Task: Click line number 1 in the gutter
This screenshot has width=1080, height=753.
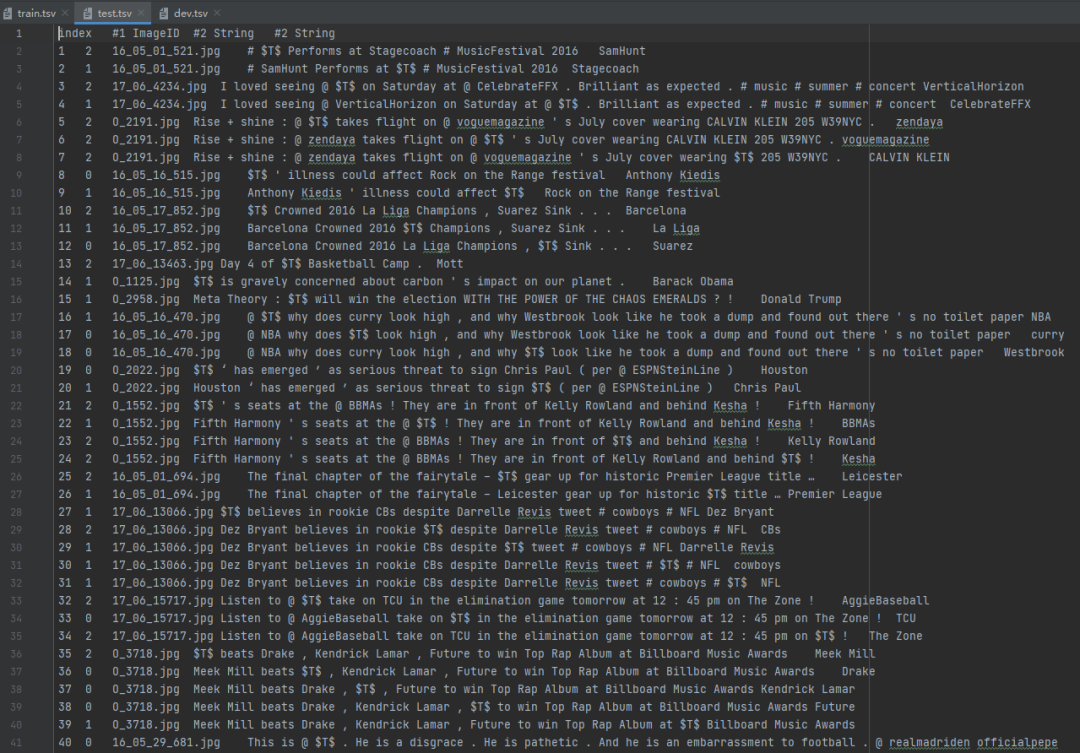Action: point(19,33)
